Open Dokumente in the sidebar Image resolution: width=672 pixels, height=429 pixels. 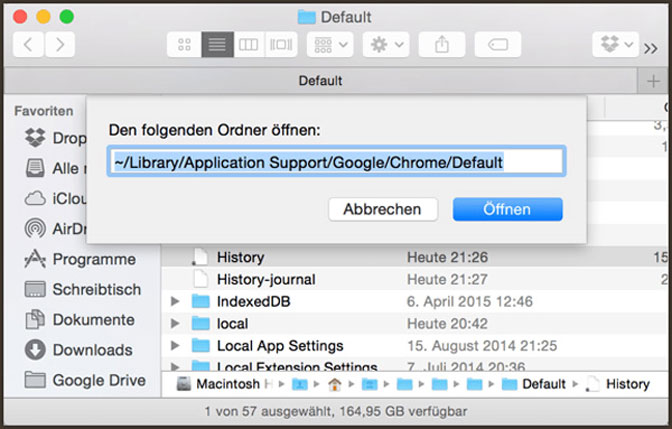point(80,320)
